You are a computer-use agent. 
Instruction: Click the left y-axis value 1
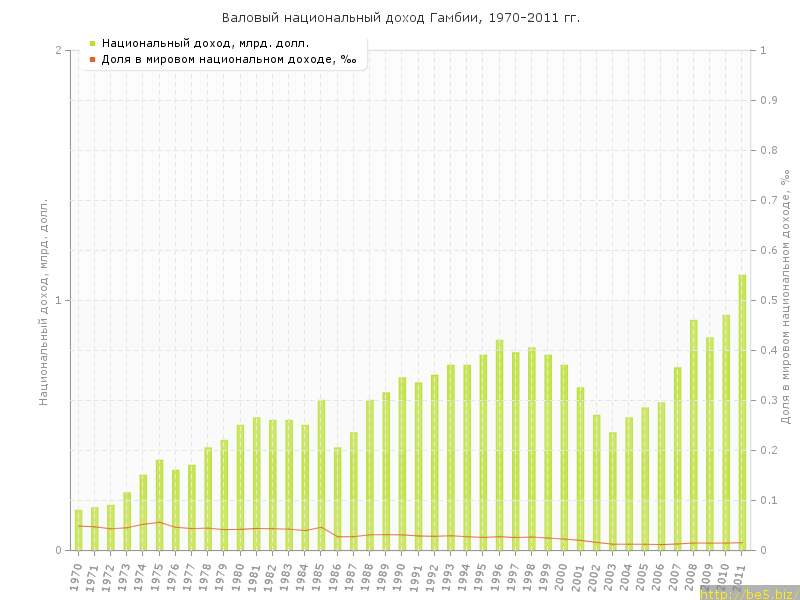point(57,301)
